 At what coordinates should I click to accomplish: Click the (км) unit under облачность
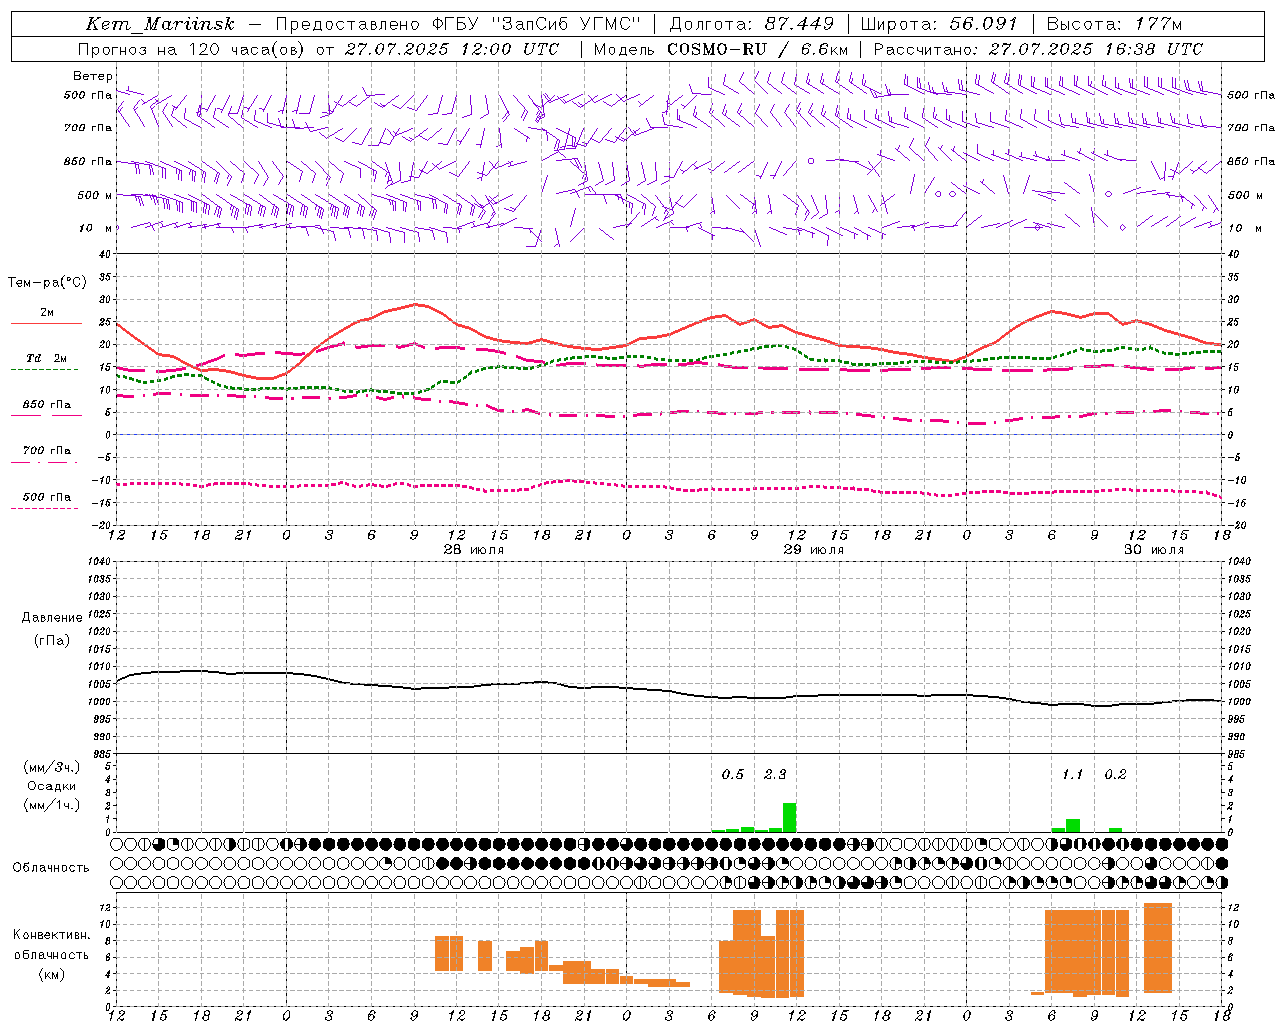[52, 974]
